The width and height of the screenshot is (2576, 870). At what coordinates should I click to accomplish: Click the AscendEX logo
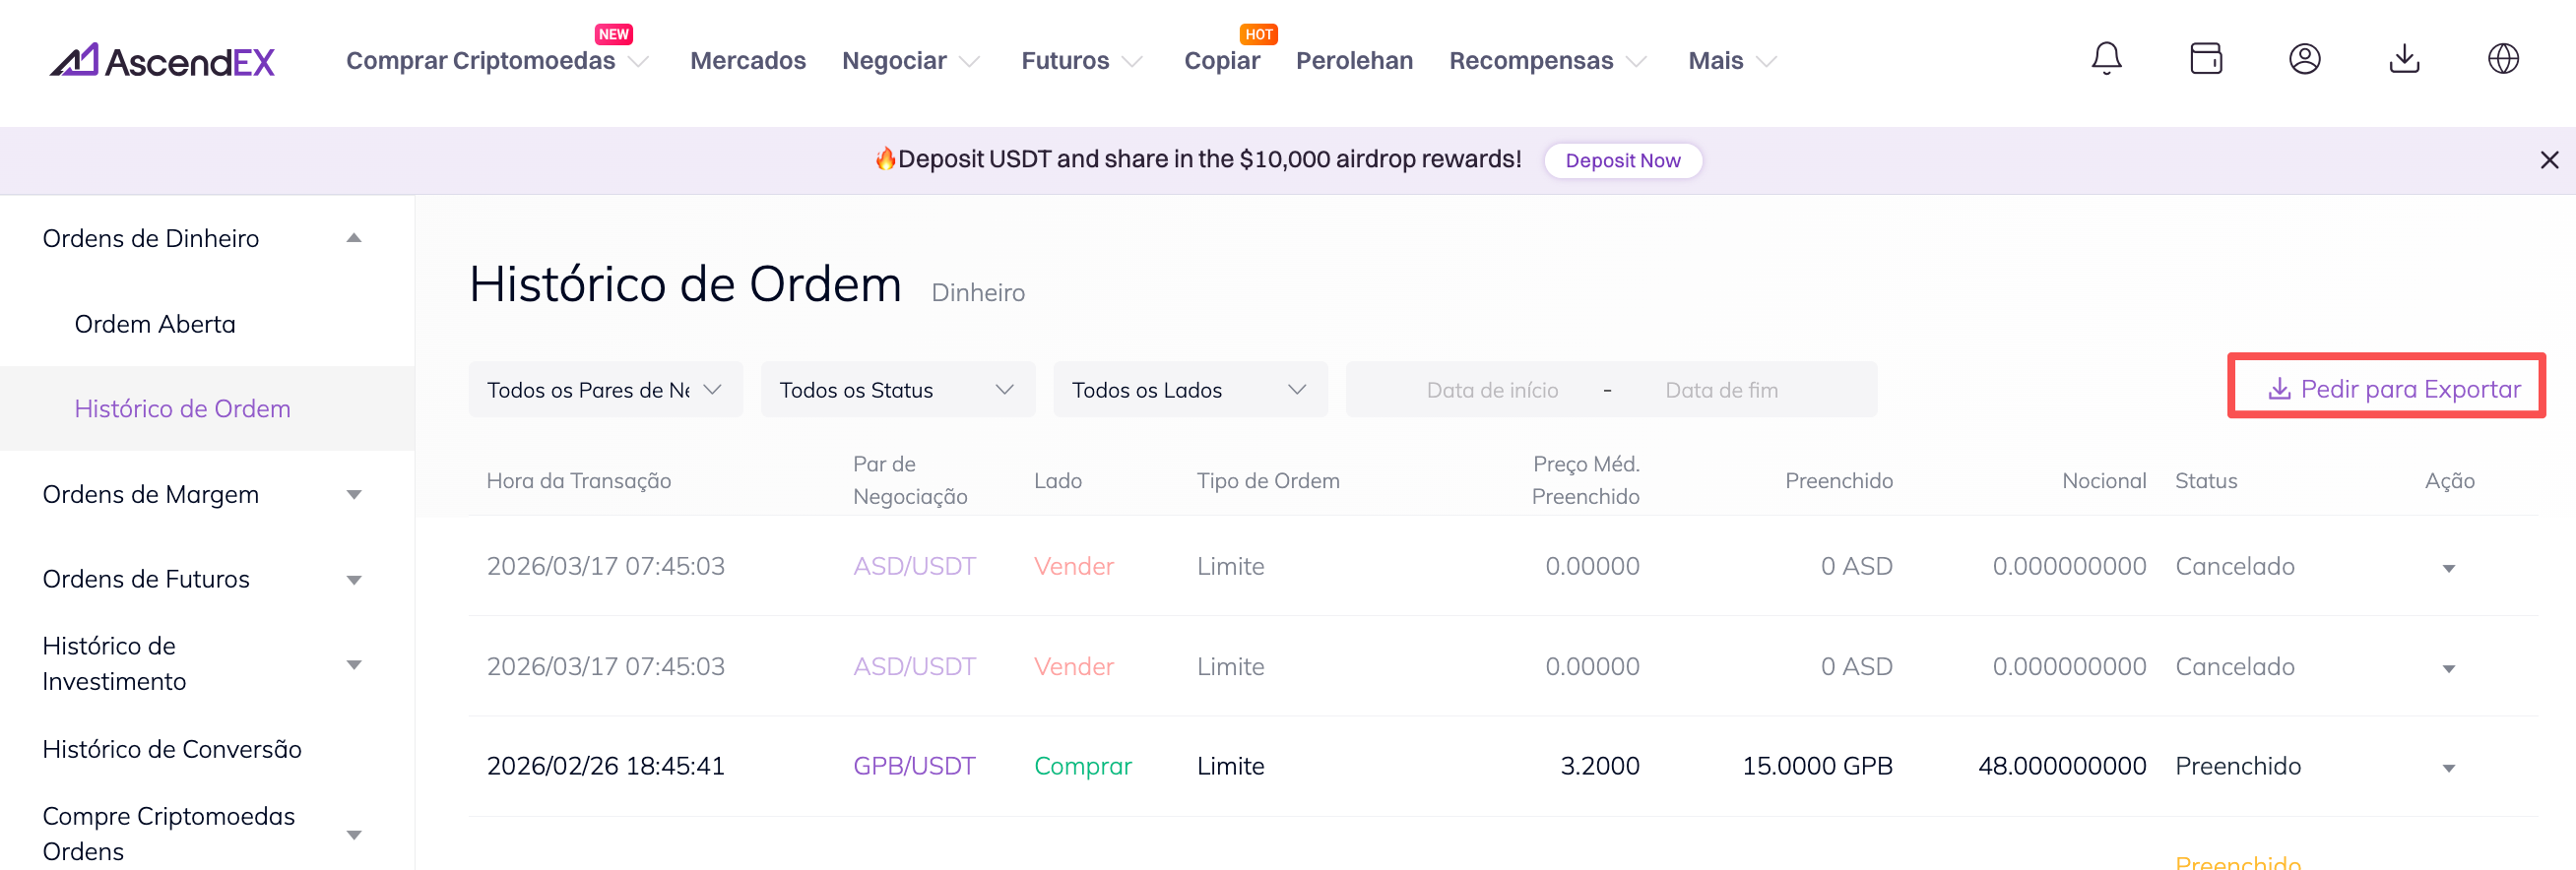(162, 61)
